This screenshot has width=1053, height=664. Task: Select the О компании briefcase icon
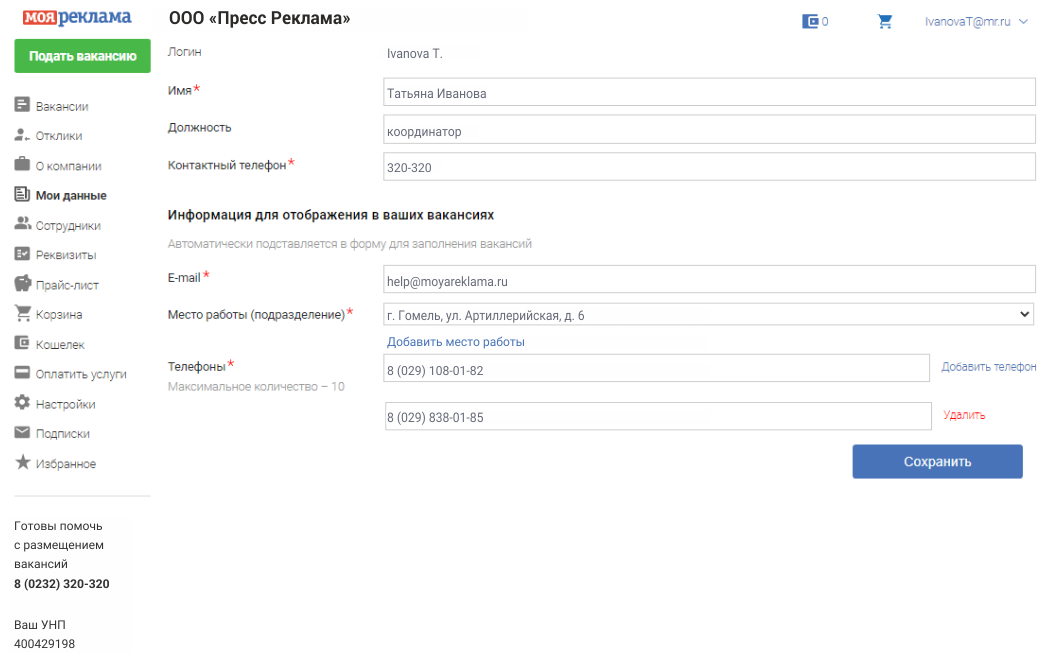tap(22, 165)
